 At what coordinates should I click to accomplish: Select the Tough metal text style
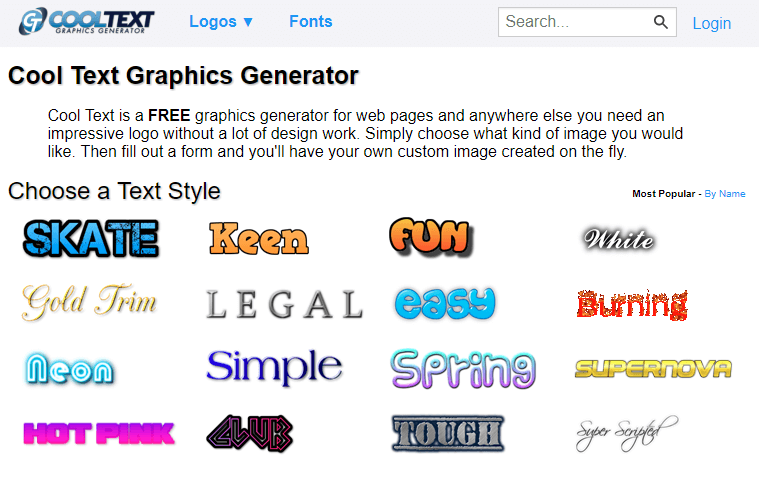(x=448, y=433)
